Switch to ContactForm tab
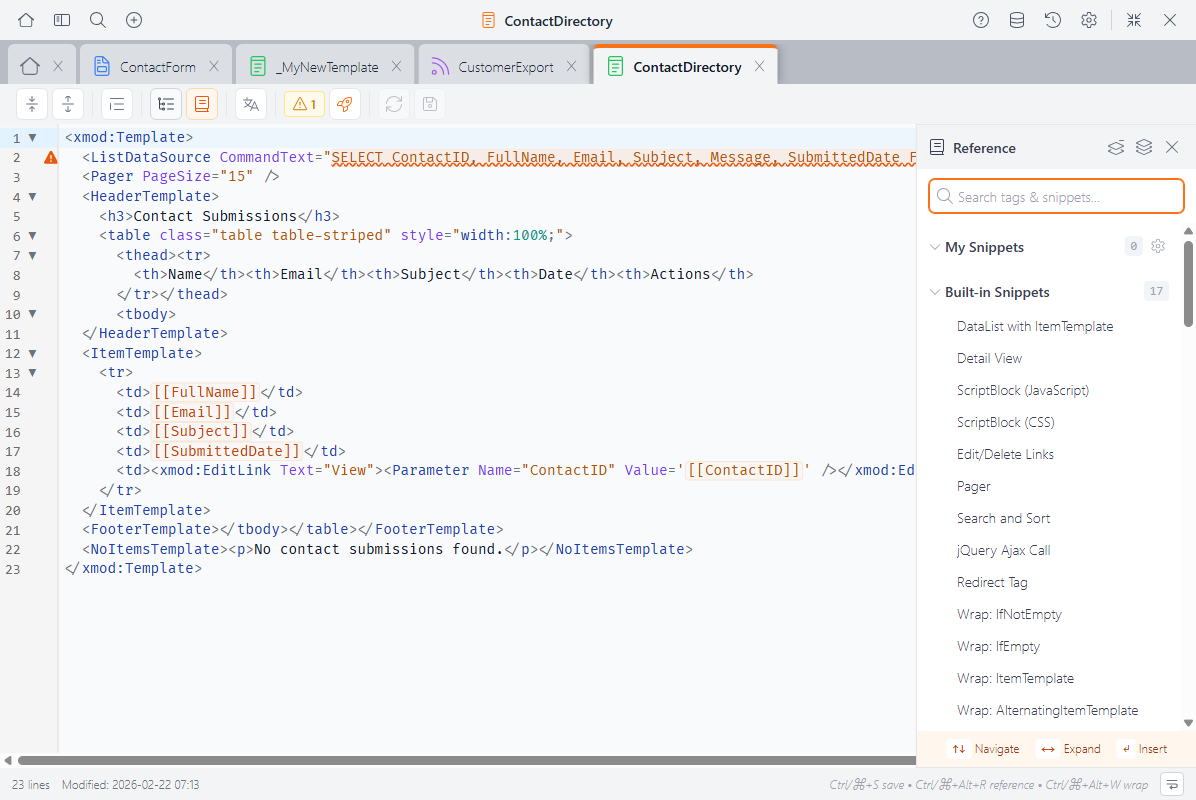Viewport: 1196px width, 800px height. (156, 67)
